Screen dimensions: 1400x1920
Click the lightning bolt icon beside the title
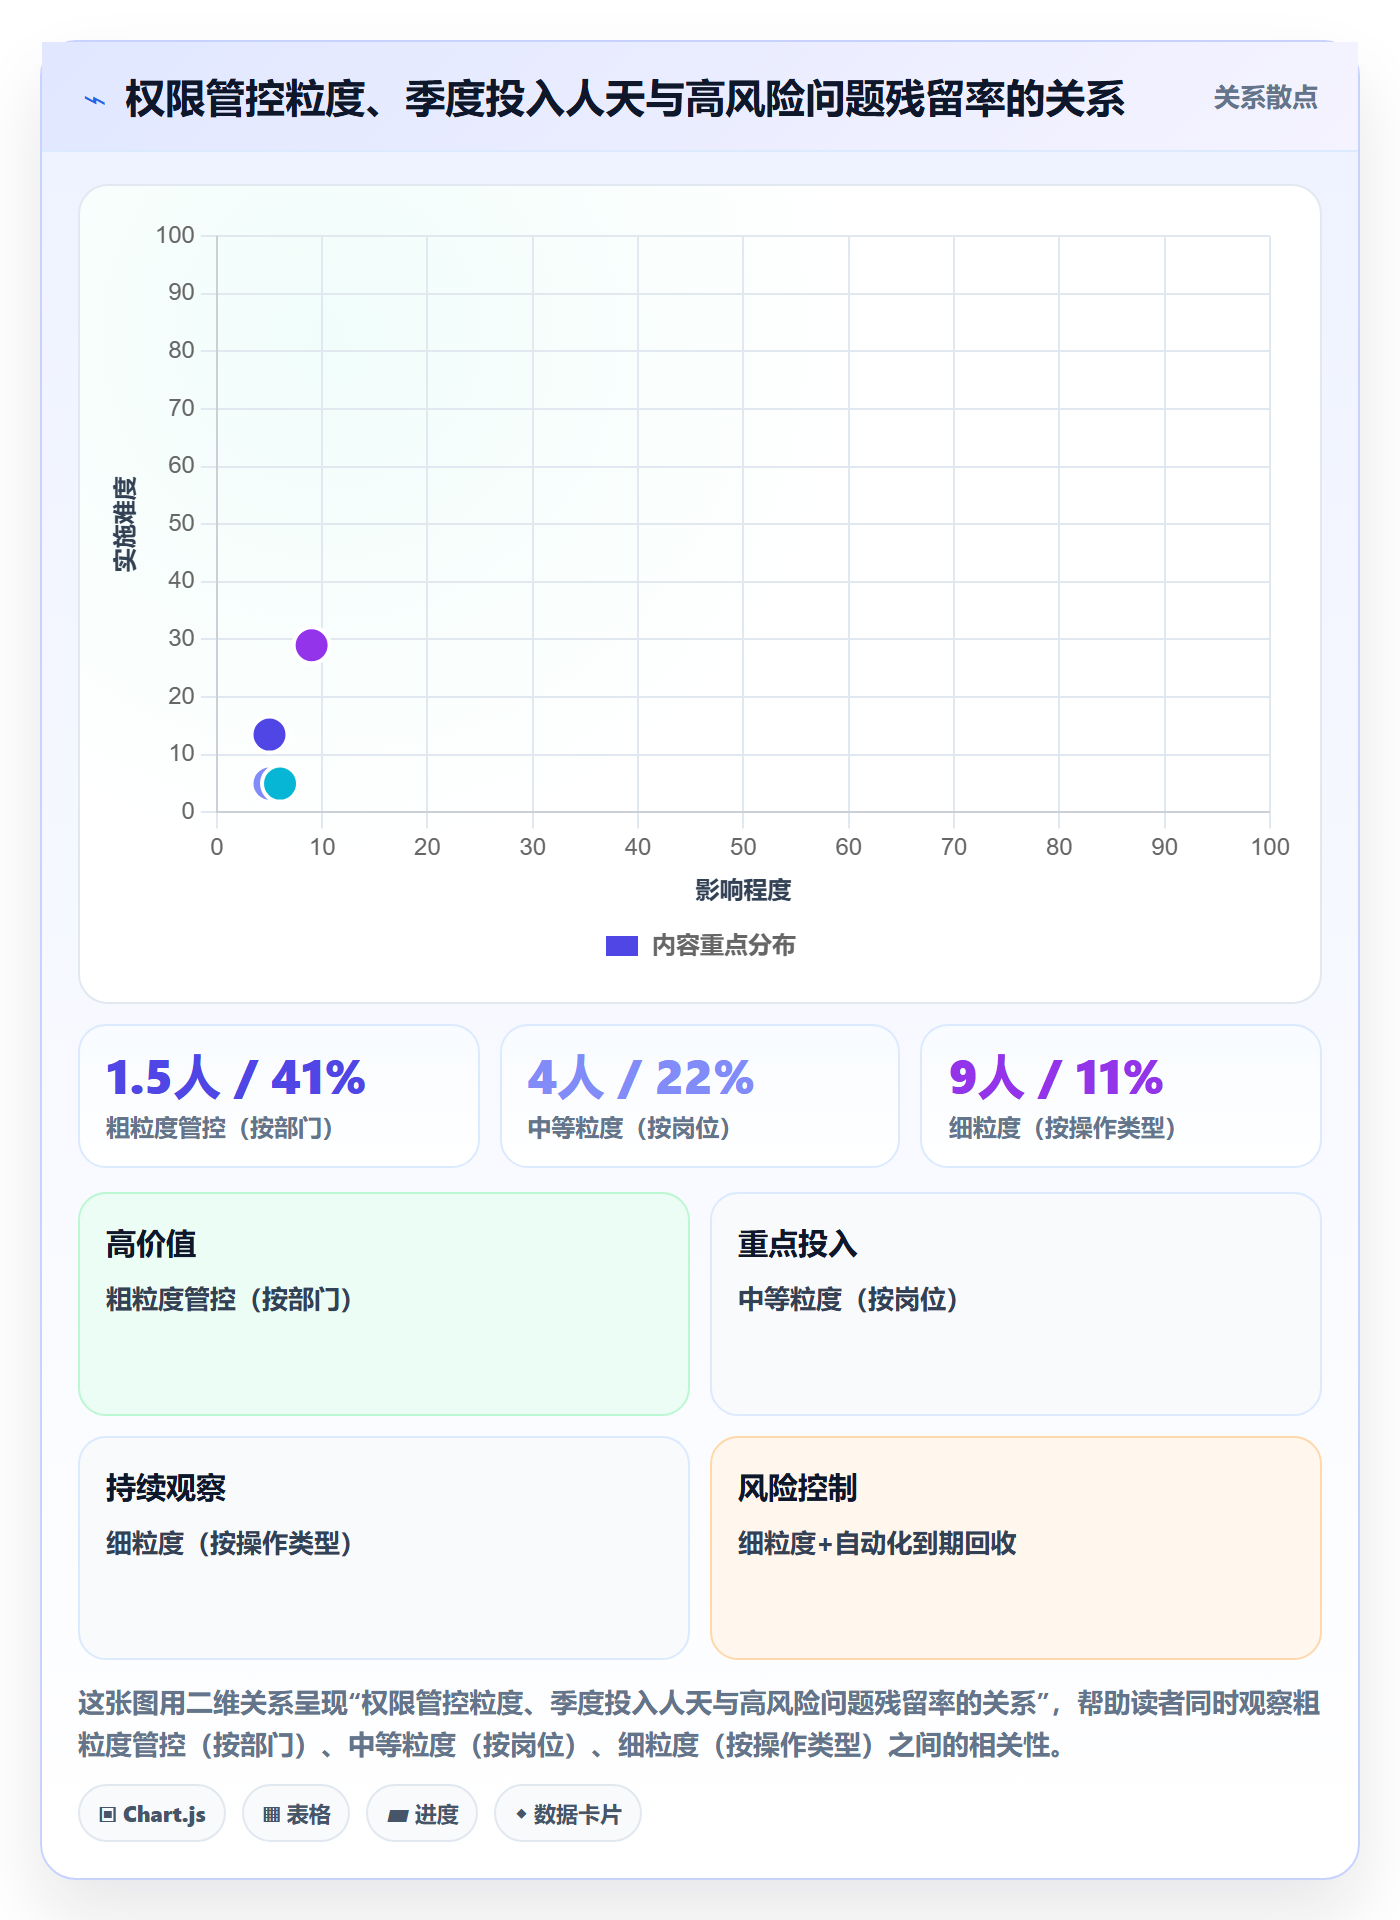(x=95, y=100)
